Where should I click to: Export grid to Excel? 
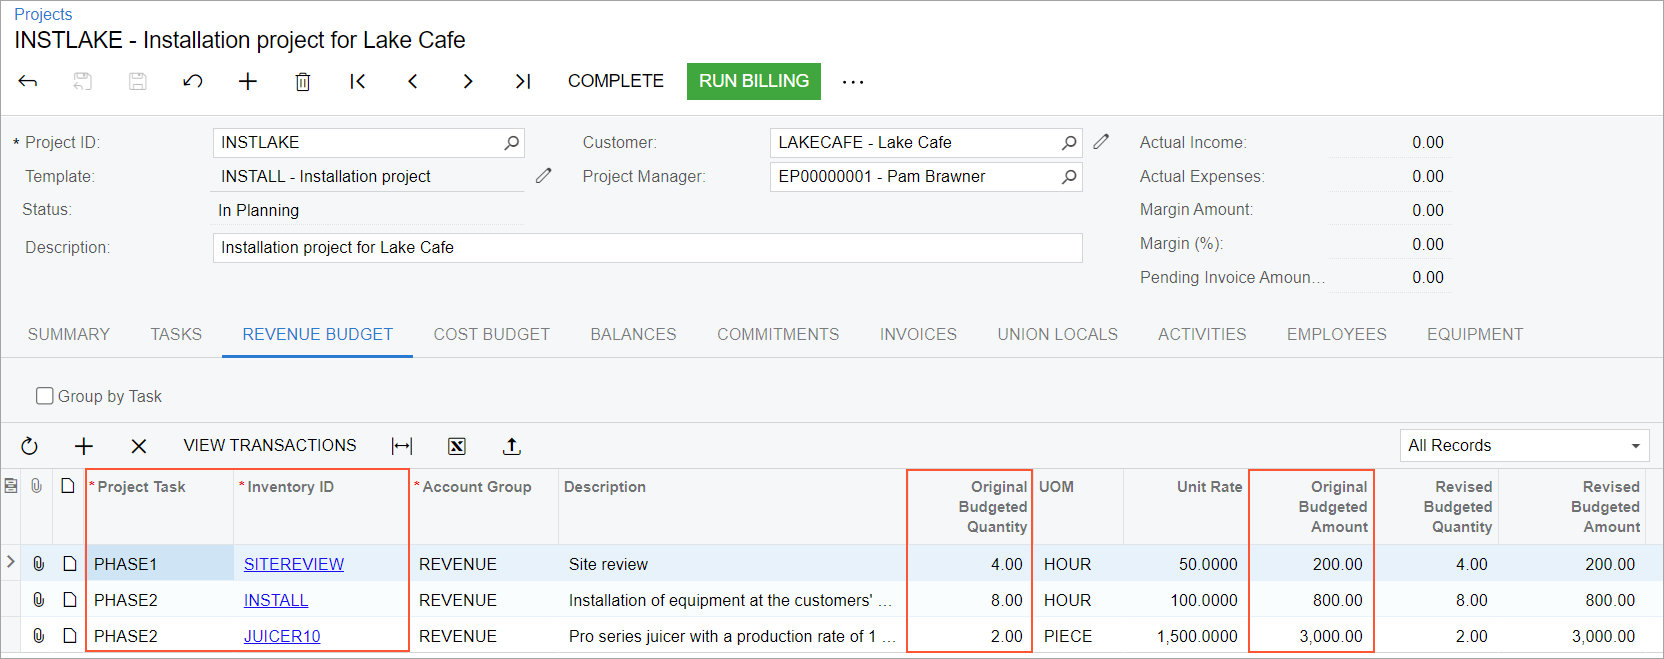[x=457, y=446]
